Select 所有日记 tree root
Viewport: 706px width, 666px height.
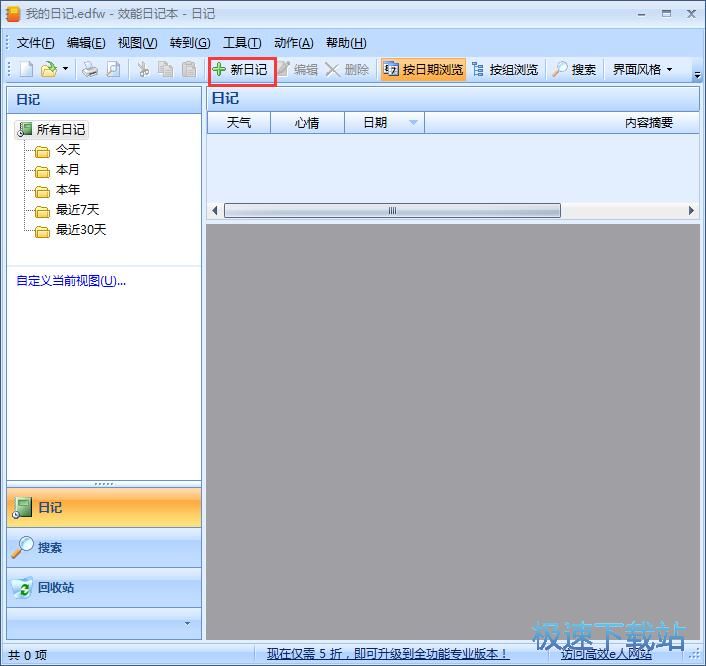51,130
